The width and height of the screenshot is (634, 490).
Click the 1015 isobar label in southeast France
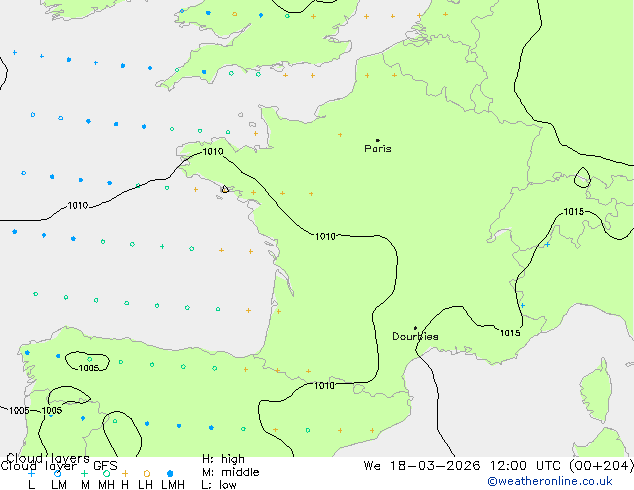click(510, 333)
